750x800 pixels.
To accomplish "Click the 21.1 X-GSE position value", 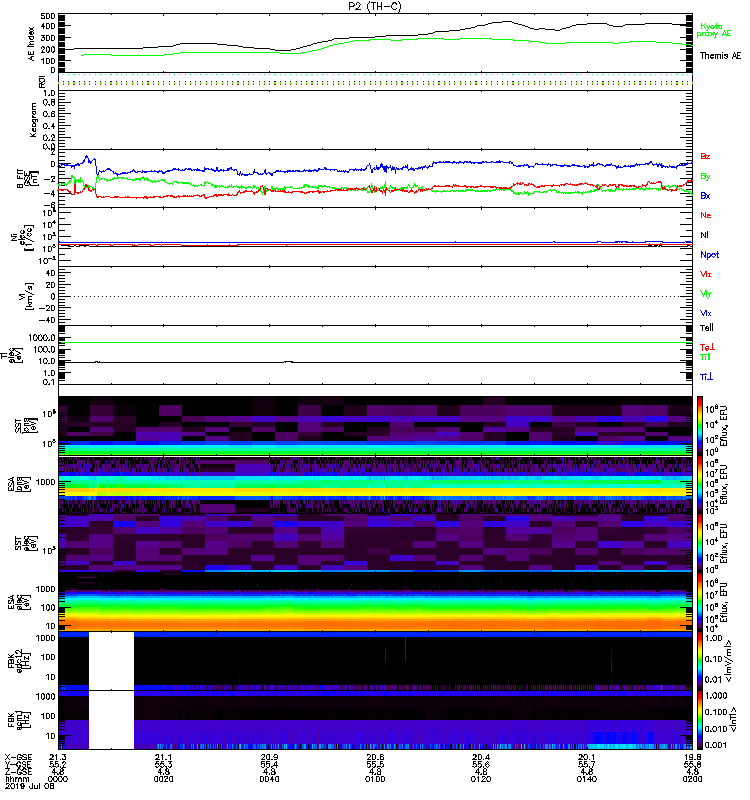I will click(163, 758).
